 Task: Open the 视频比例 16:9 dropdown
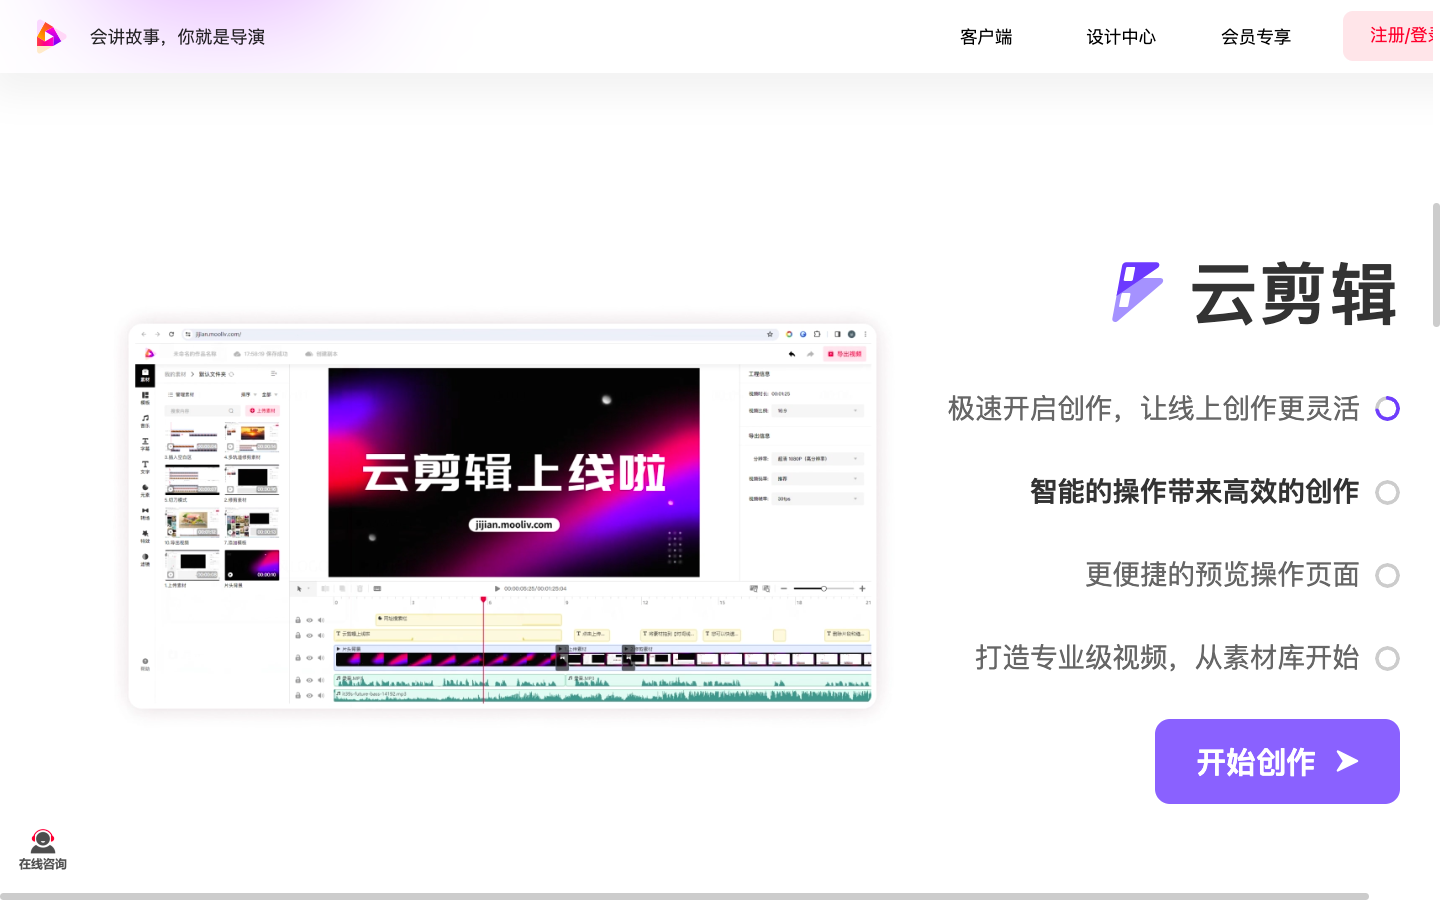[x=816, y=411]
